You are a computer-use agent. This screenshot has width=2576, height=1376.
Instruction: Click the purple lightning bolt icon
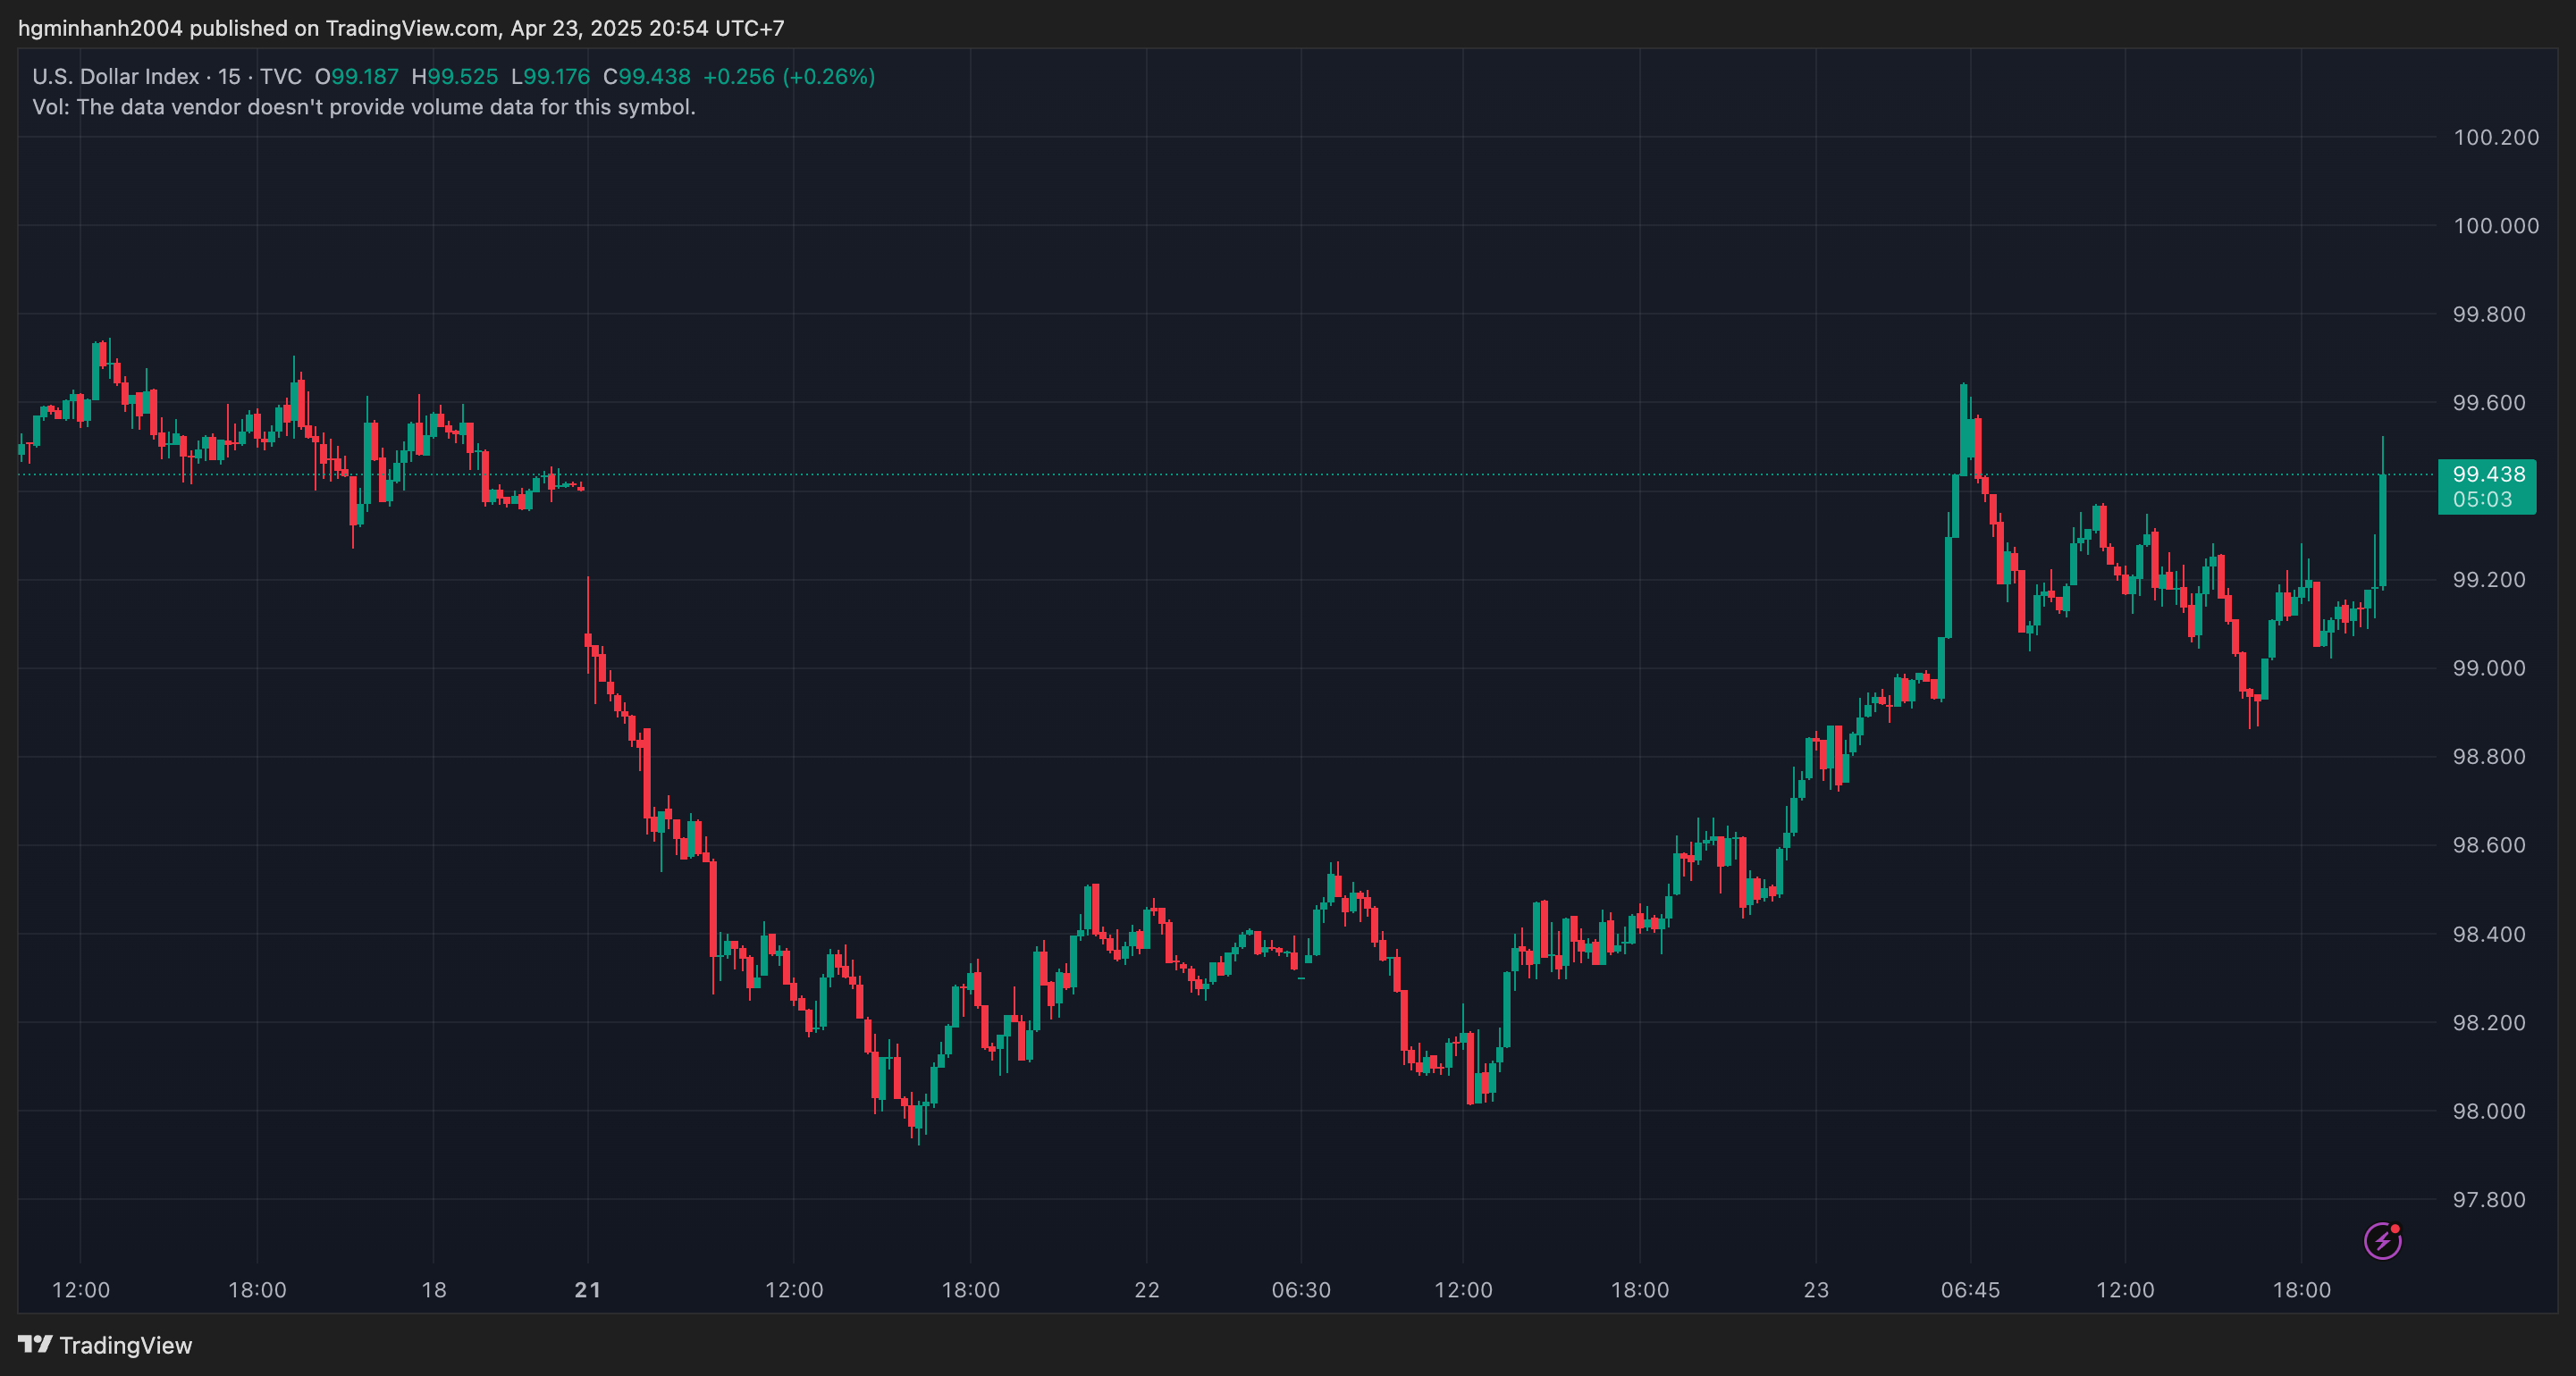click(x=2382, y=1241)
